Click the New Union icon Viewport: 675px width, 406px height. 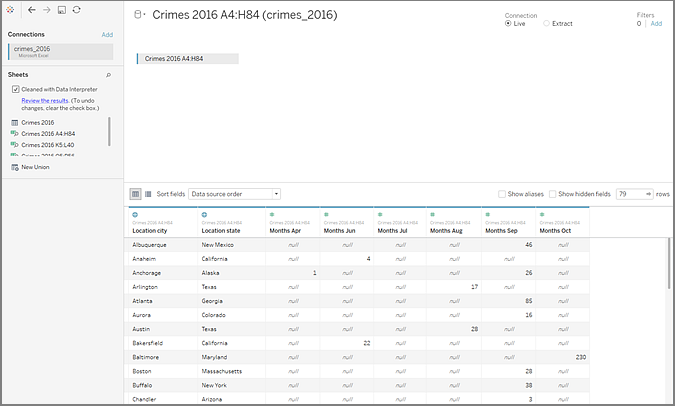tap(15, 167)
